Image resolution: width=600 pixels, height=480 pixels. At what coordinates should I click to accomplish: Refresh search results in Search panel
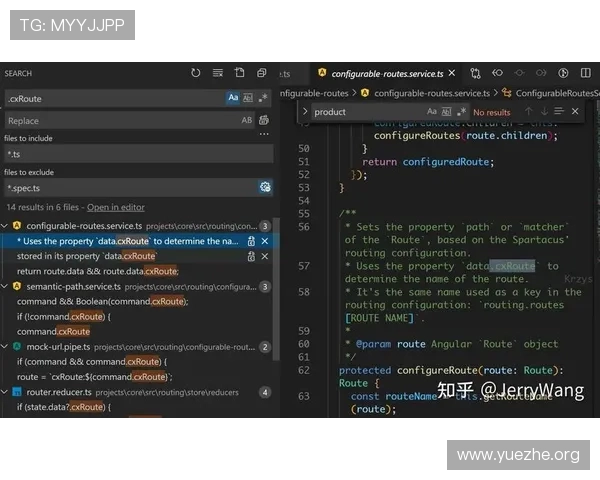[x=196, y=73]
